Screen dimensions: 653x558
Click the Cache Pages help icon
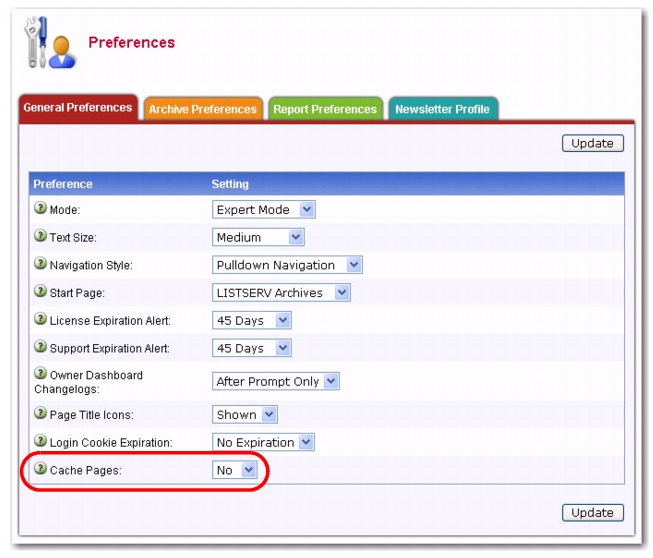click(40, 470)
